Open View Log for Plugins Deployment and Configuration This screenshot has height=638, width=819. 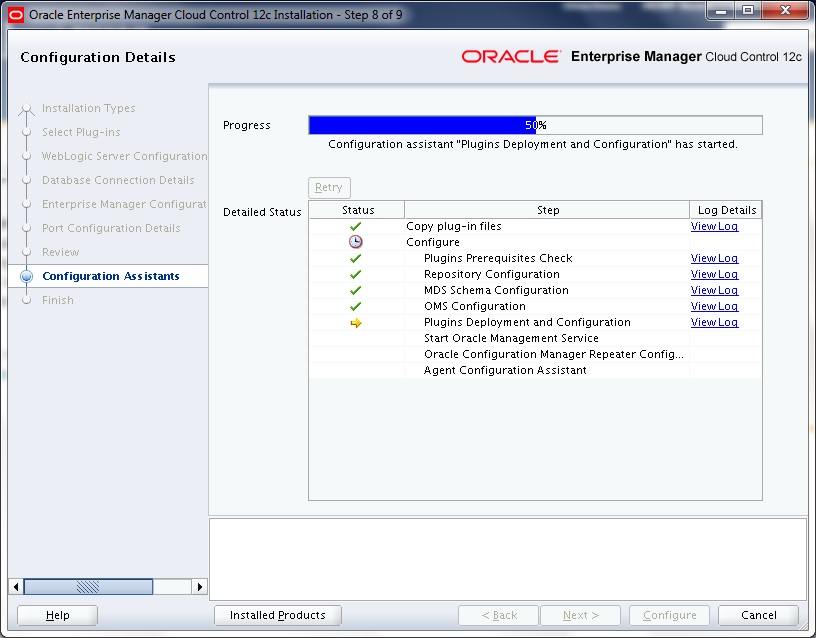pyautogui.click(x=714, y=322)
